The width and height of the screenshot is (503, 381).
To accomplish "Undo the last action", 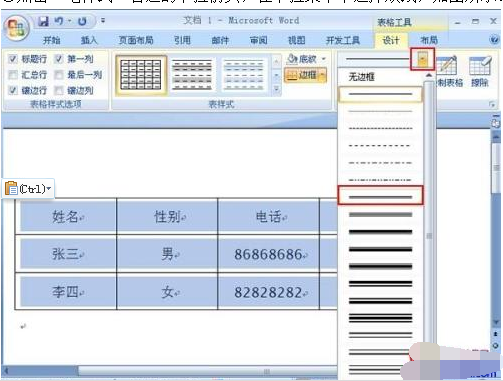I will (59, 21).
